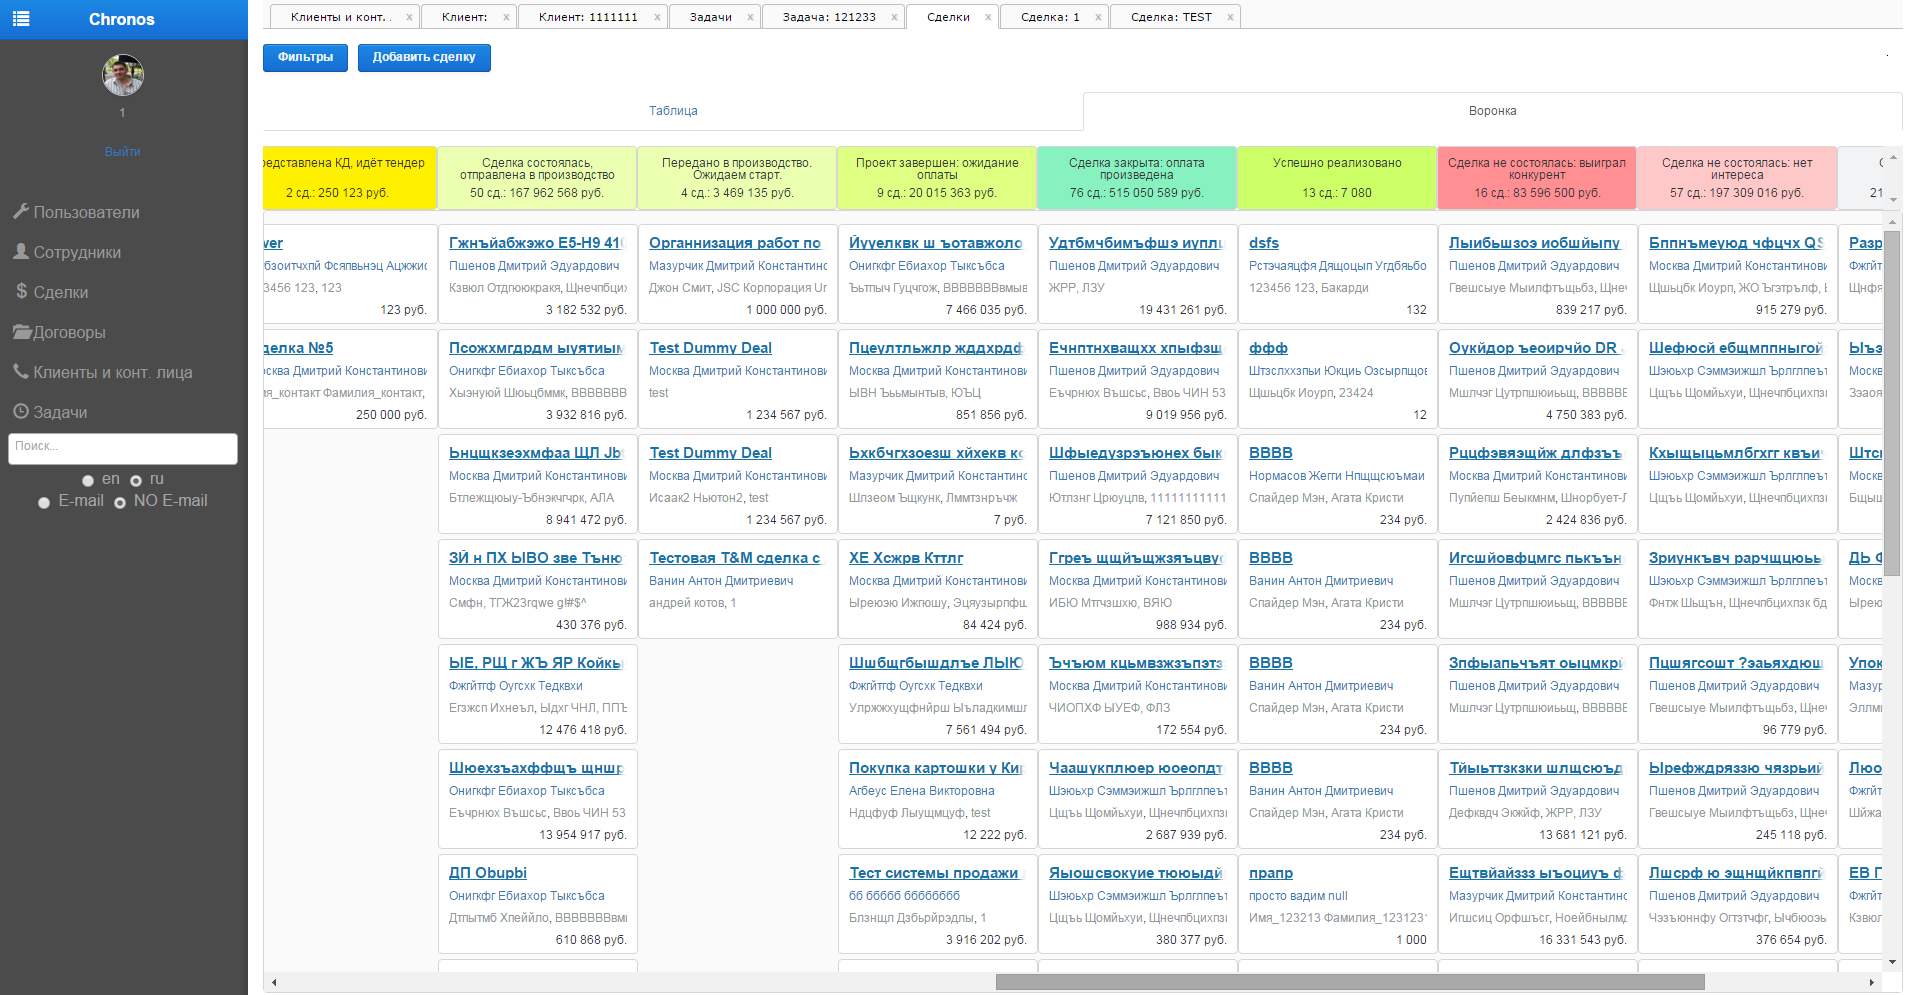
Task: Select the en language radio button
Action: [x=88, y=481]
